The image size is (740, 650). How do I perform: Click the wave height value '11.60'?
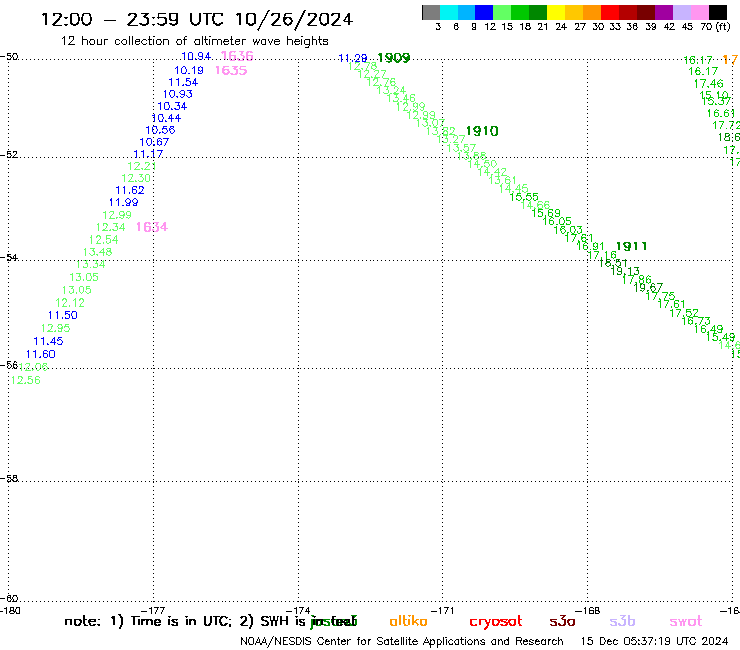point(41,354)
